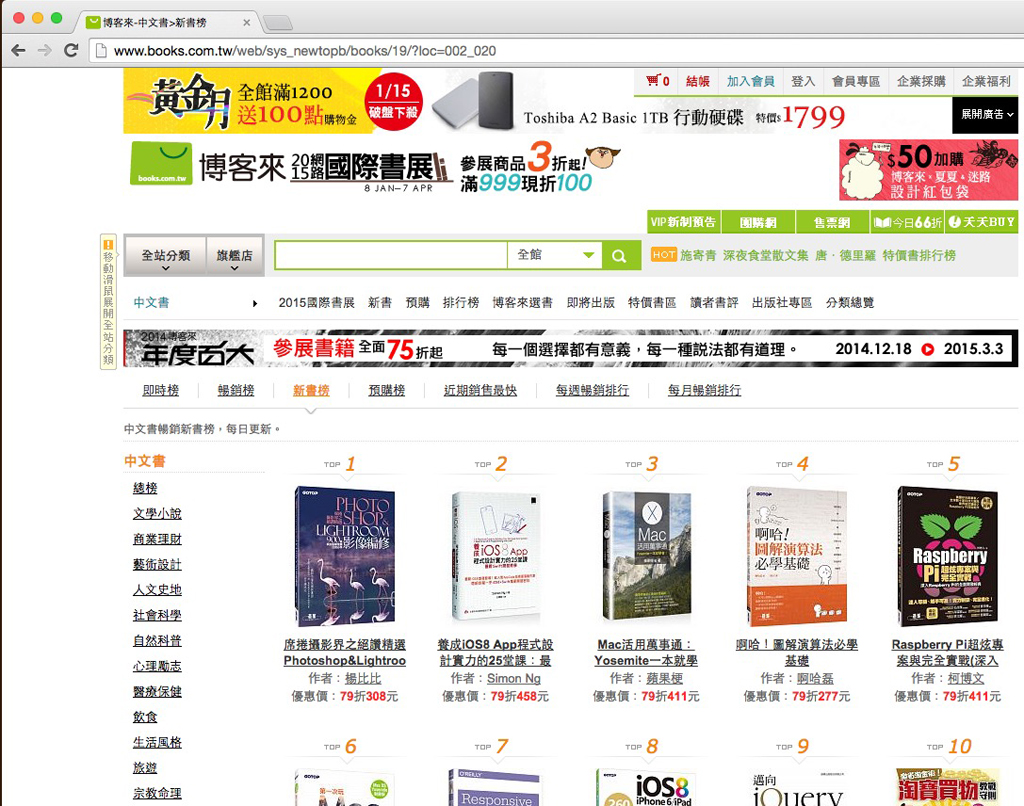This screenshot has width=1024, height=806.
Task: Select the 特價書區 menu item
Action: click(x=652, y=302)
